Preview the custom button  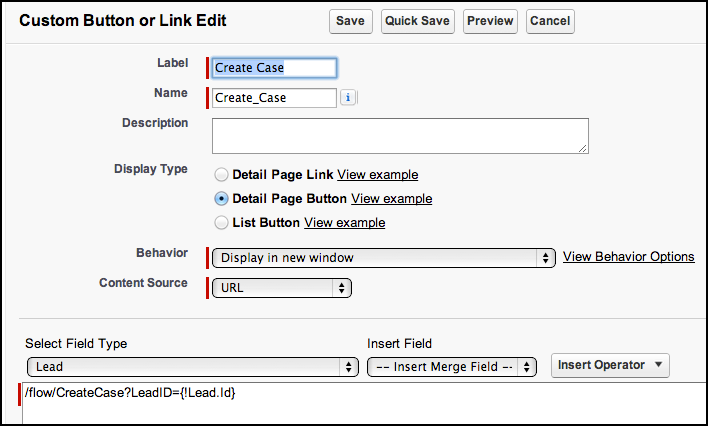pos(490,21)
